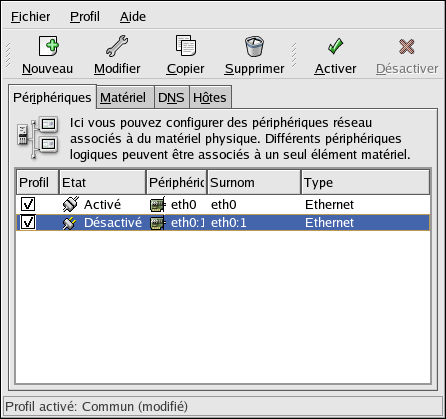The image size is (446, 419).
Task: Sort by the Type column header
Action: [x=365, y=182]
